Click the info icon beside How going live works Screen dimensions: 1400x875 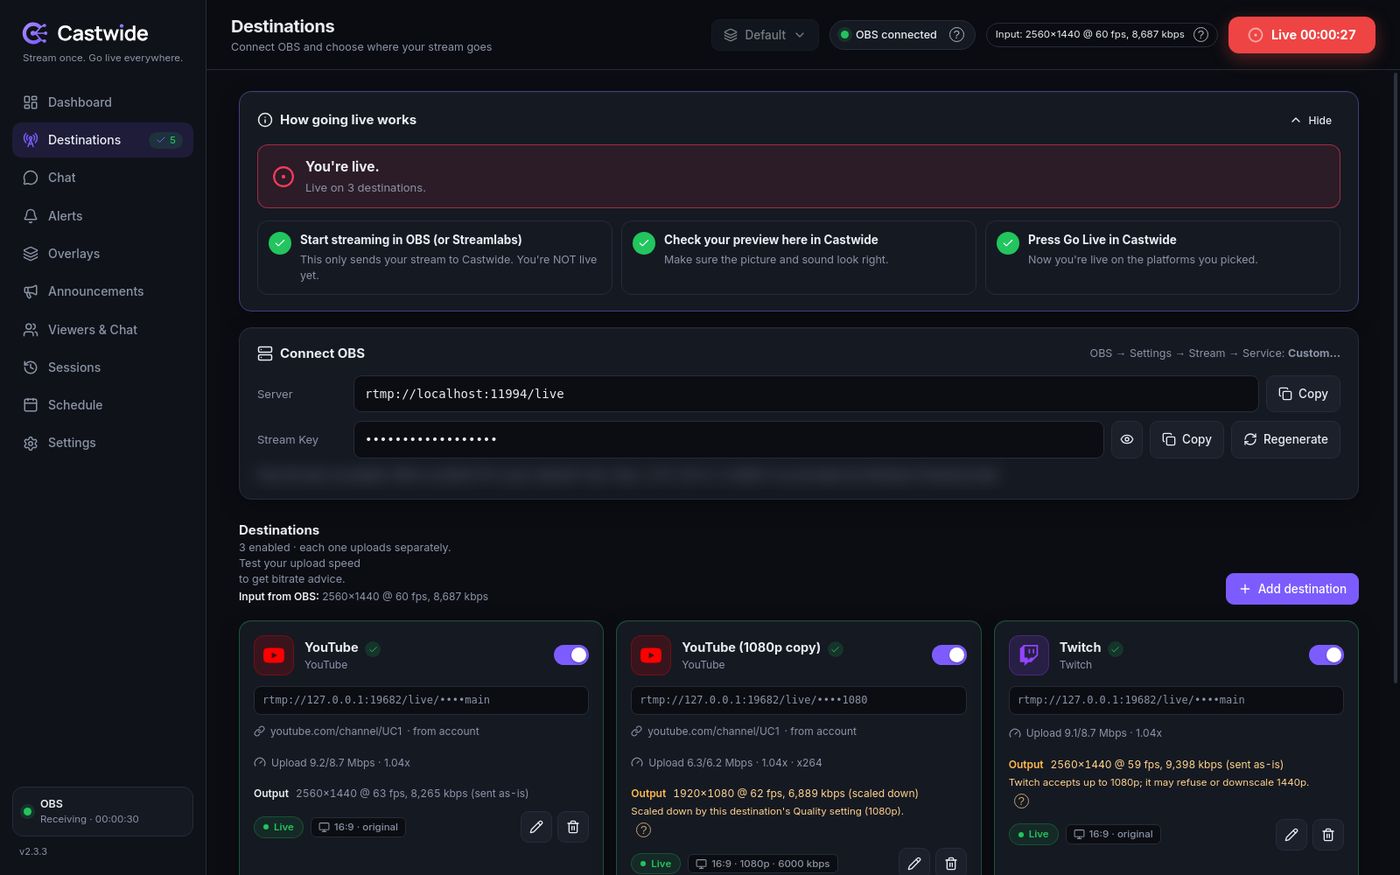click(x=265, y=120)
